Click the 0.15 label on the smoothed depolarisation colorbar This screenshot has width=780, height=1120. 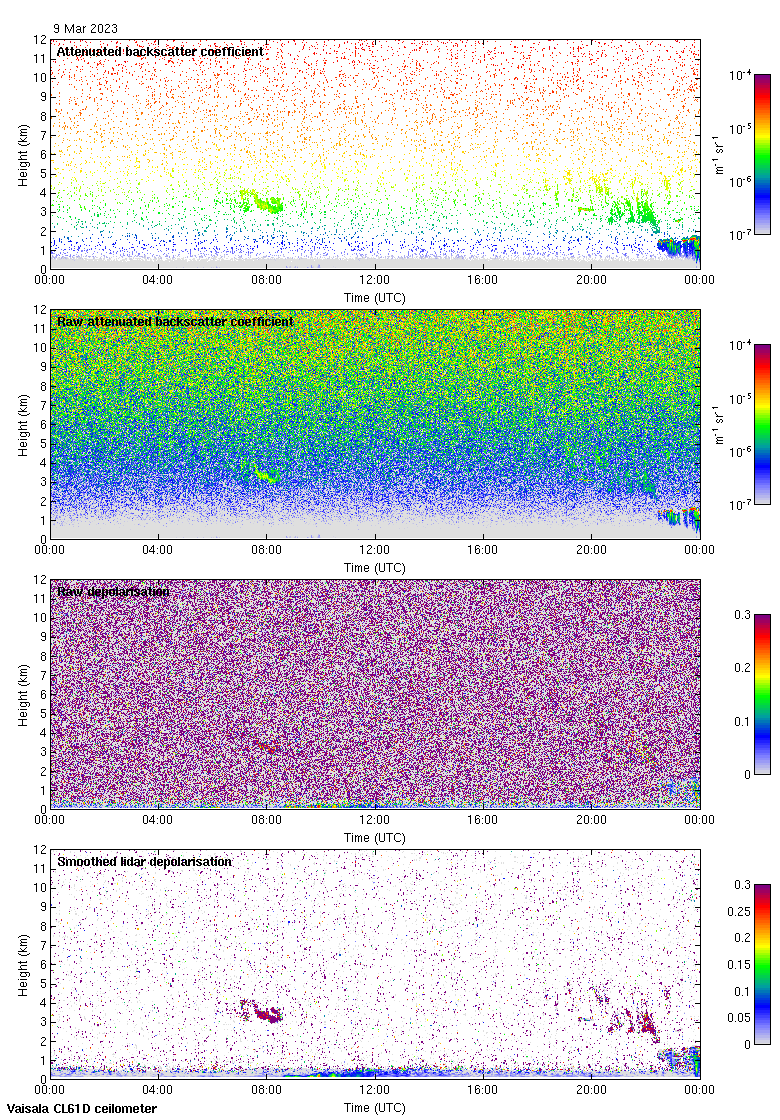pyautogui.click(x=739, y=965)
